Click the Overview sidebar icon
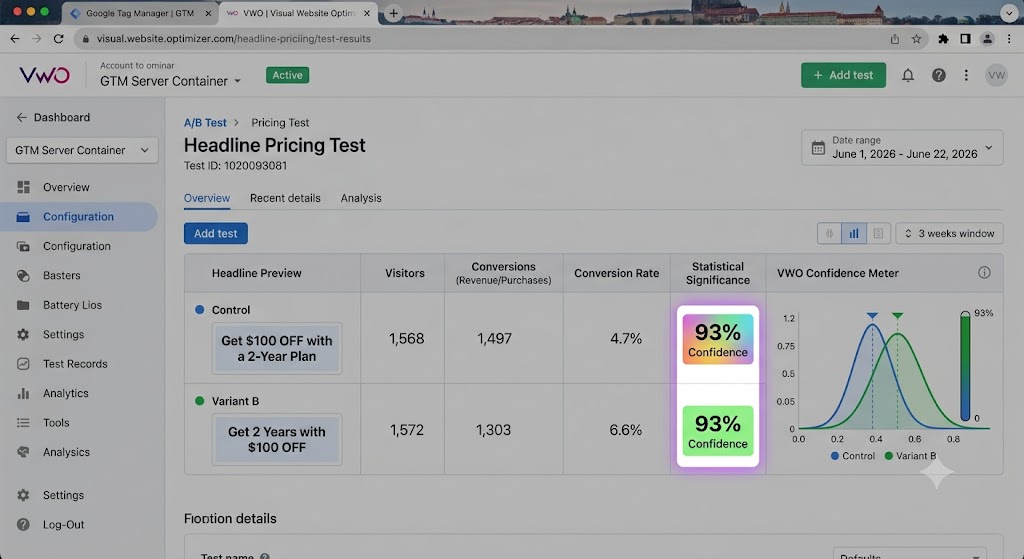This screenshot has width=1024, height=559. [x=24, y=187]
